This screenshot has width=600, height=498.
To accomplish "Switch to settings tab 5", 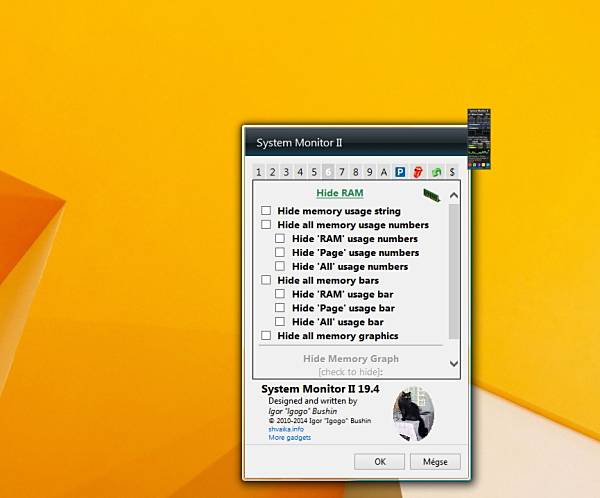I will [314, 172].
